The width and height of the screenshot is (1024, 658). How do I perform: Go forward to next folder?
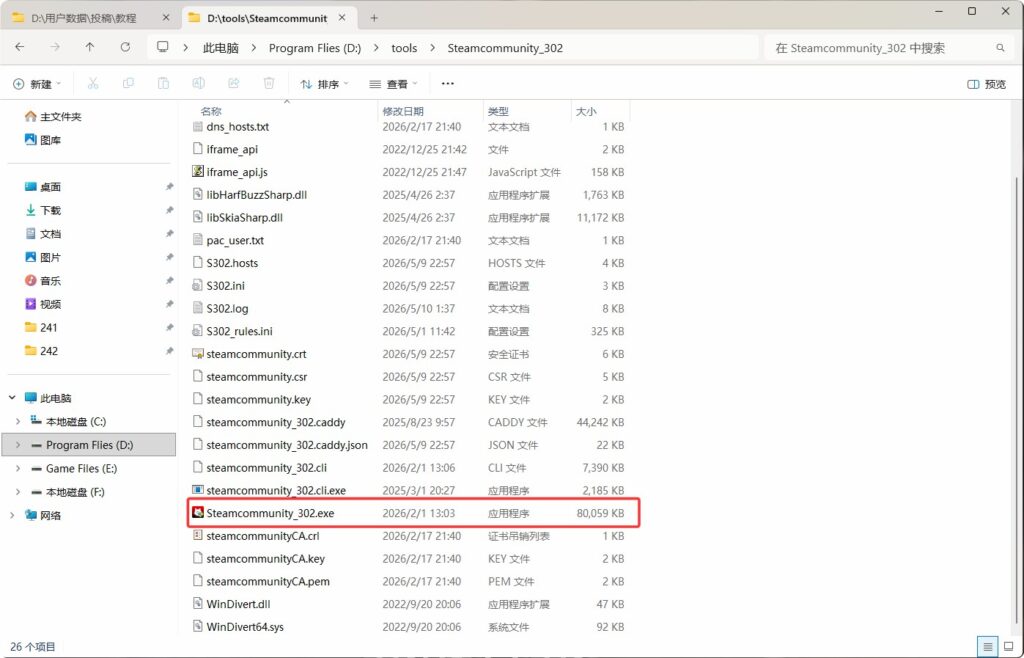click(55, 47)
